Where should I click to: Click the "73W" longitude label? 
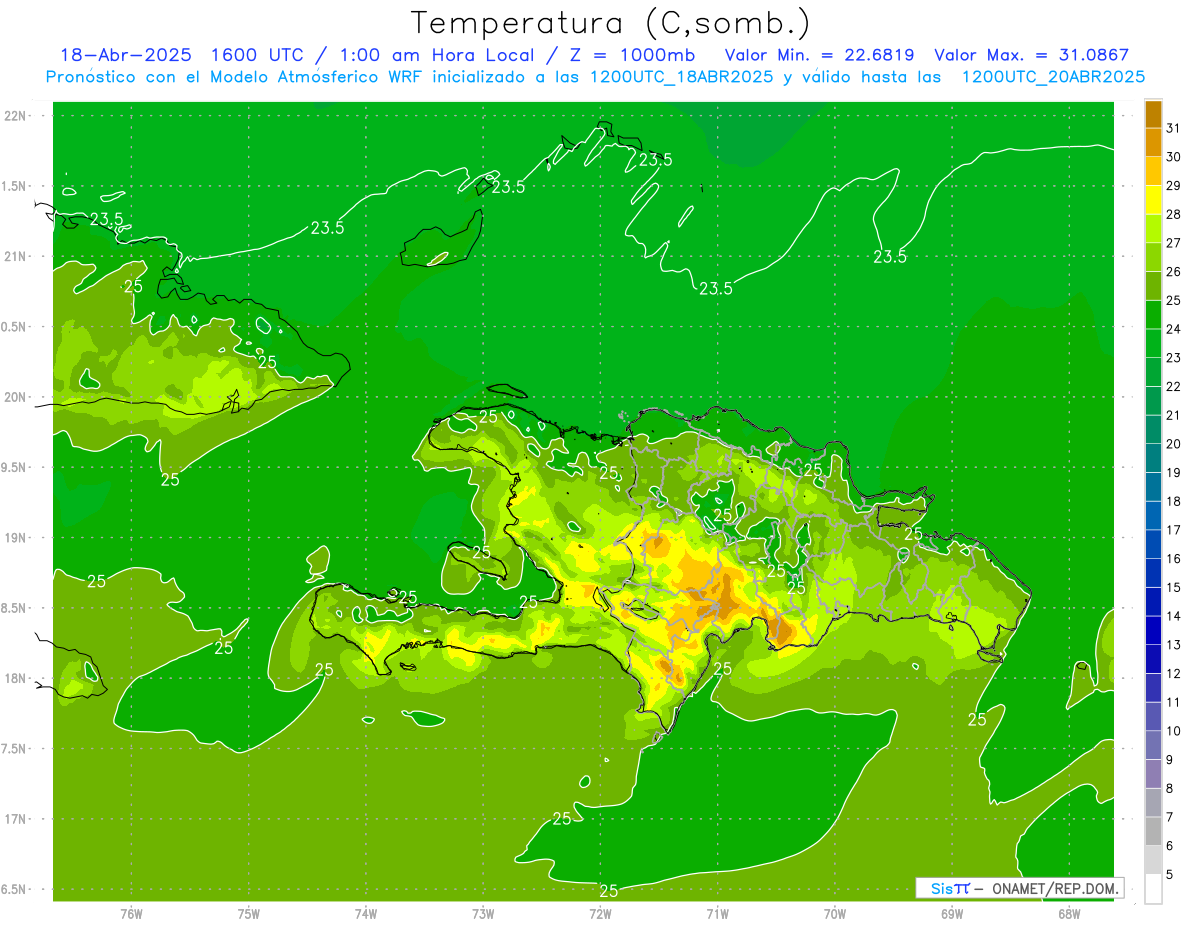[x=483, y=914]
